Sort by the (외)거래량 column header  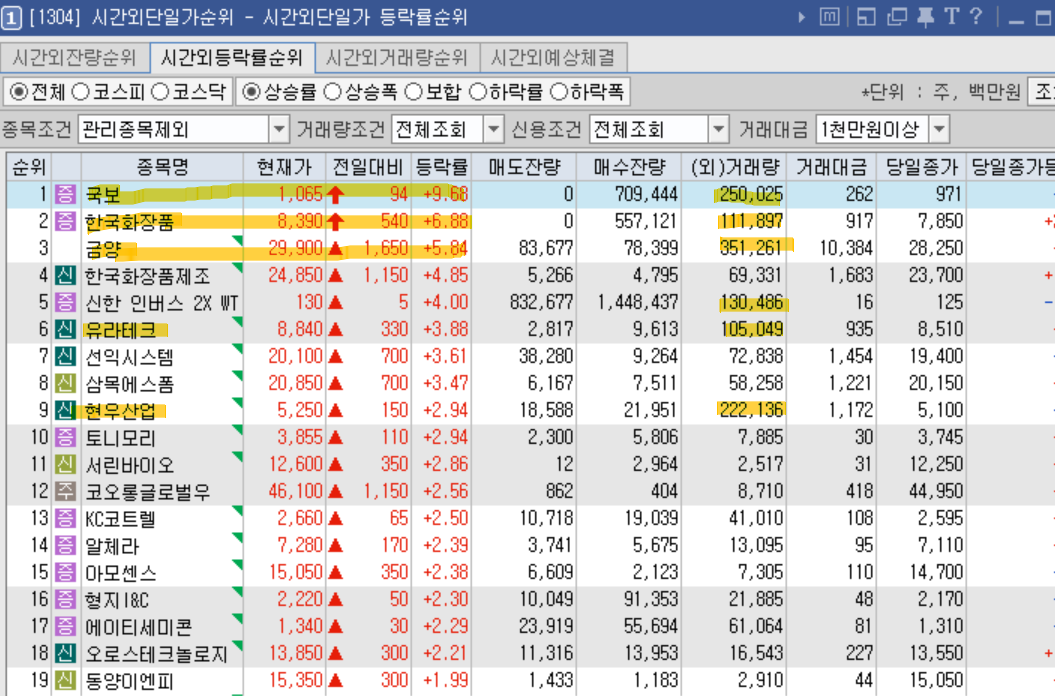click(x=735, y=167)
